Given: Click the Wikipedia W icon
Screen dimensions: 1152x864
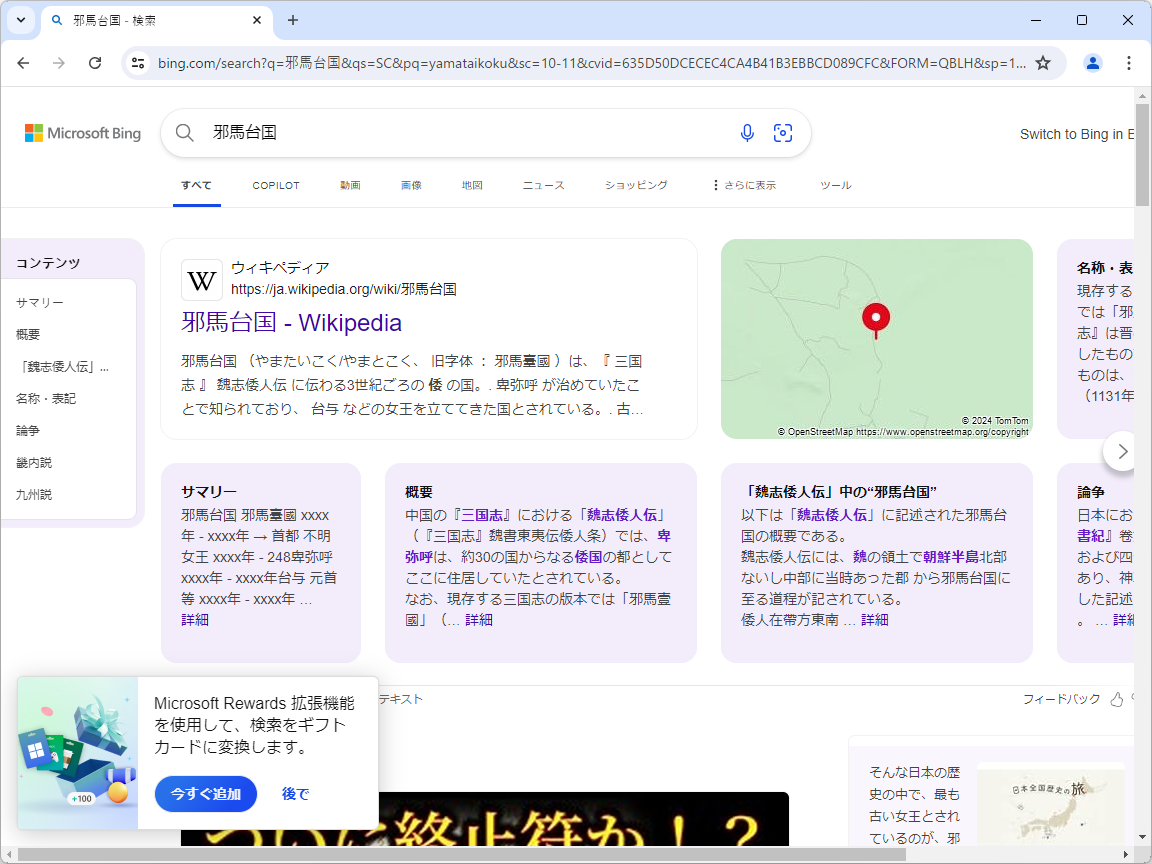Looking at the screenshot, I should point(201,280).
